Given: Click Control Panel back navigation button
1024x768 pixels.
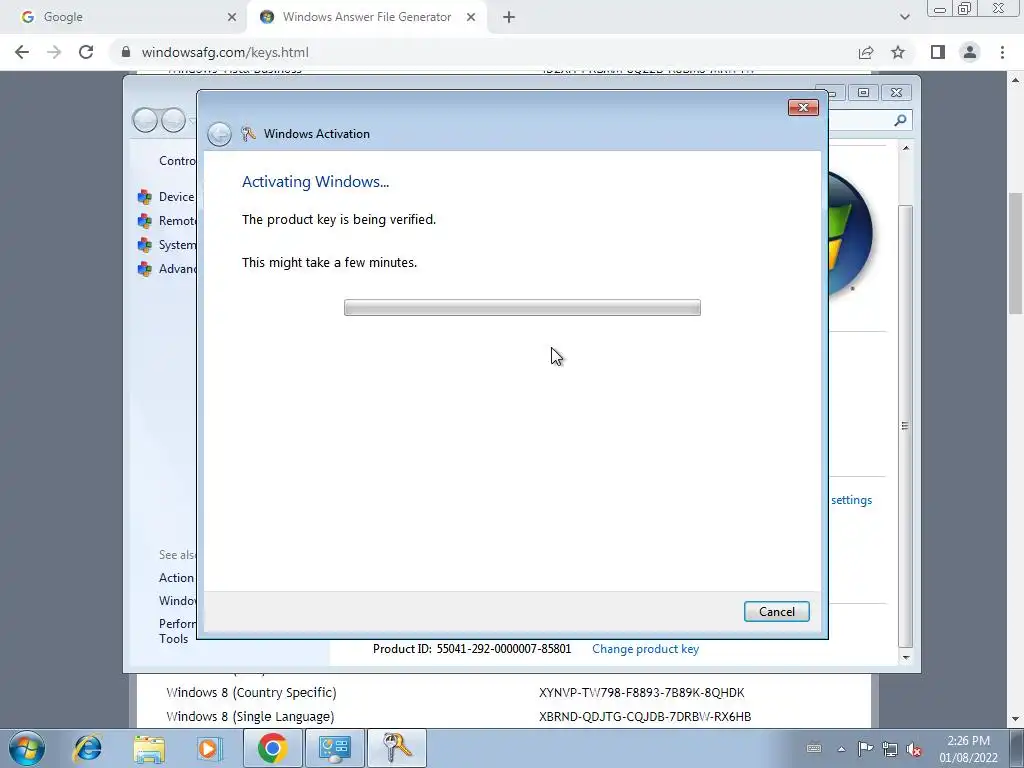Looking at the screenshot, I should 145,120.
